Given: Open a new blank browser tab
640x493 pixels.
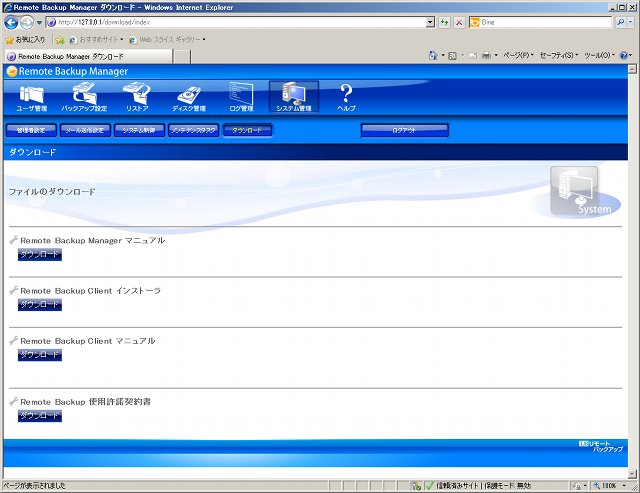Looking at the screenshot, I should [182, 57].
